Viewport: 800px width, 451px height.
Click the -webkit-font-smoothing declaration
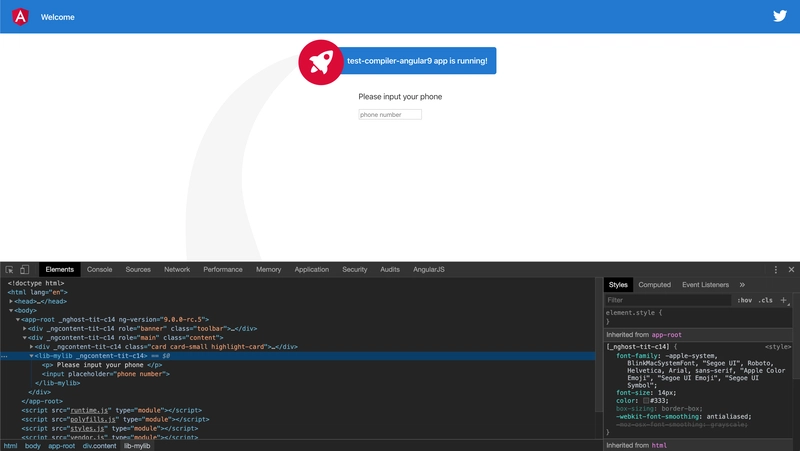coord(684,417)
